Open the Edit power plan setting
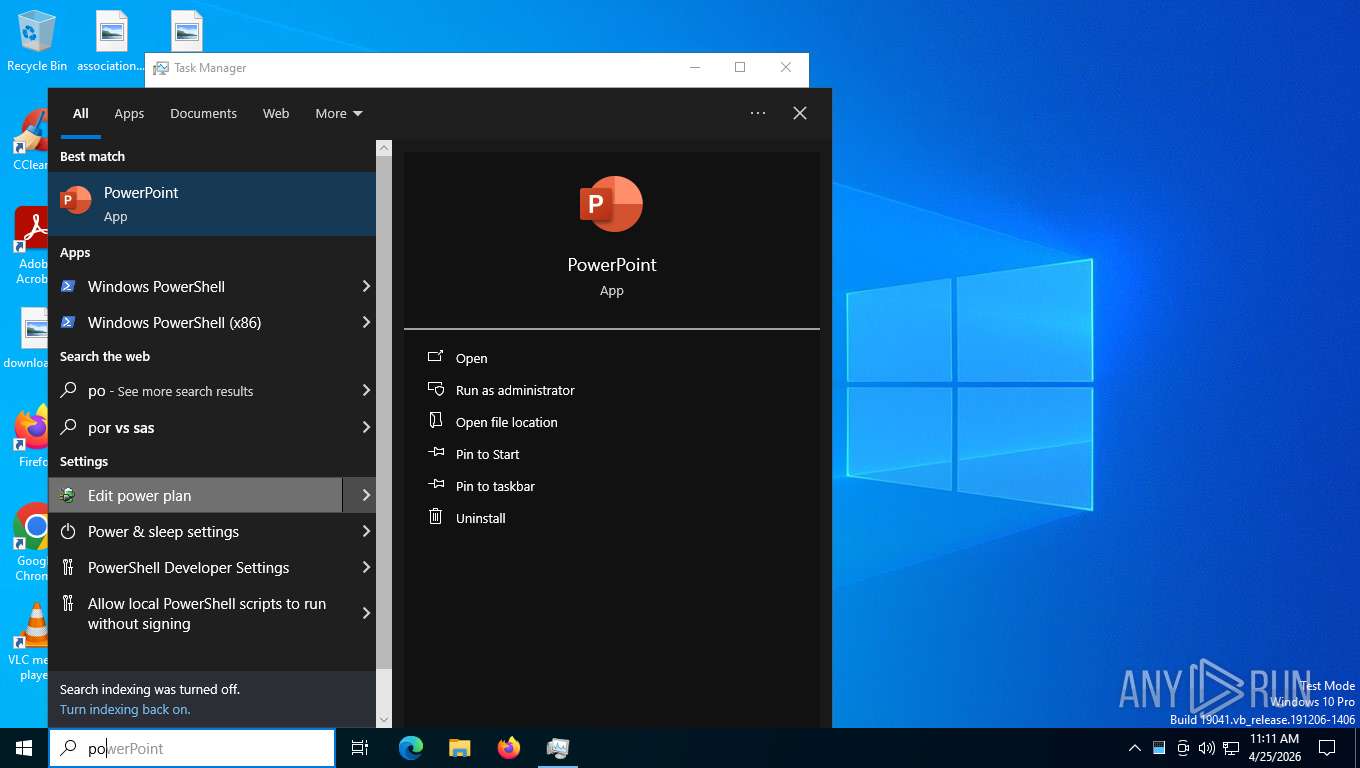 point(196,495)
